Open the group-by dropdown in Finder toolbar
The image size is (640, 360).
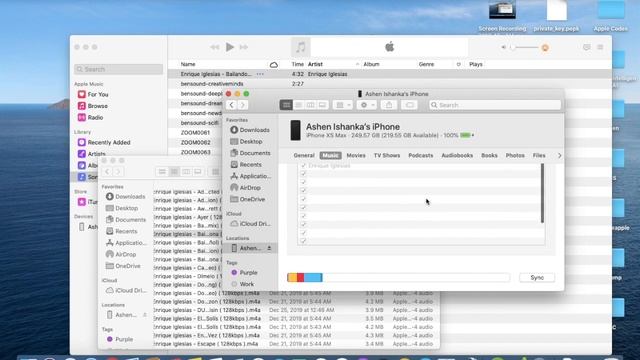(342, 105)
